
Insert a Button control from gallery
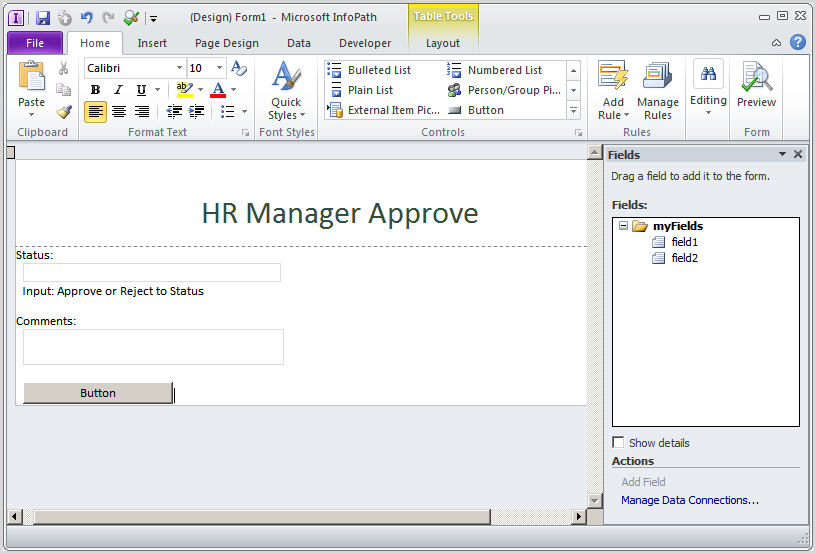476,110
